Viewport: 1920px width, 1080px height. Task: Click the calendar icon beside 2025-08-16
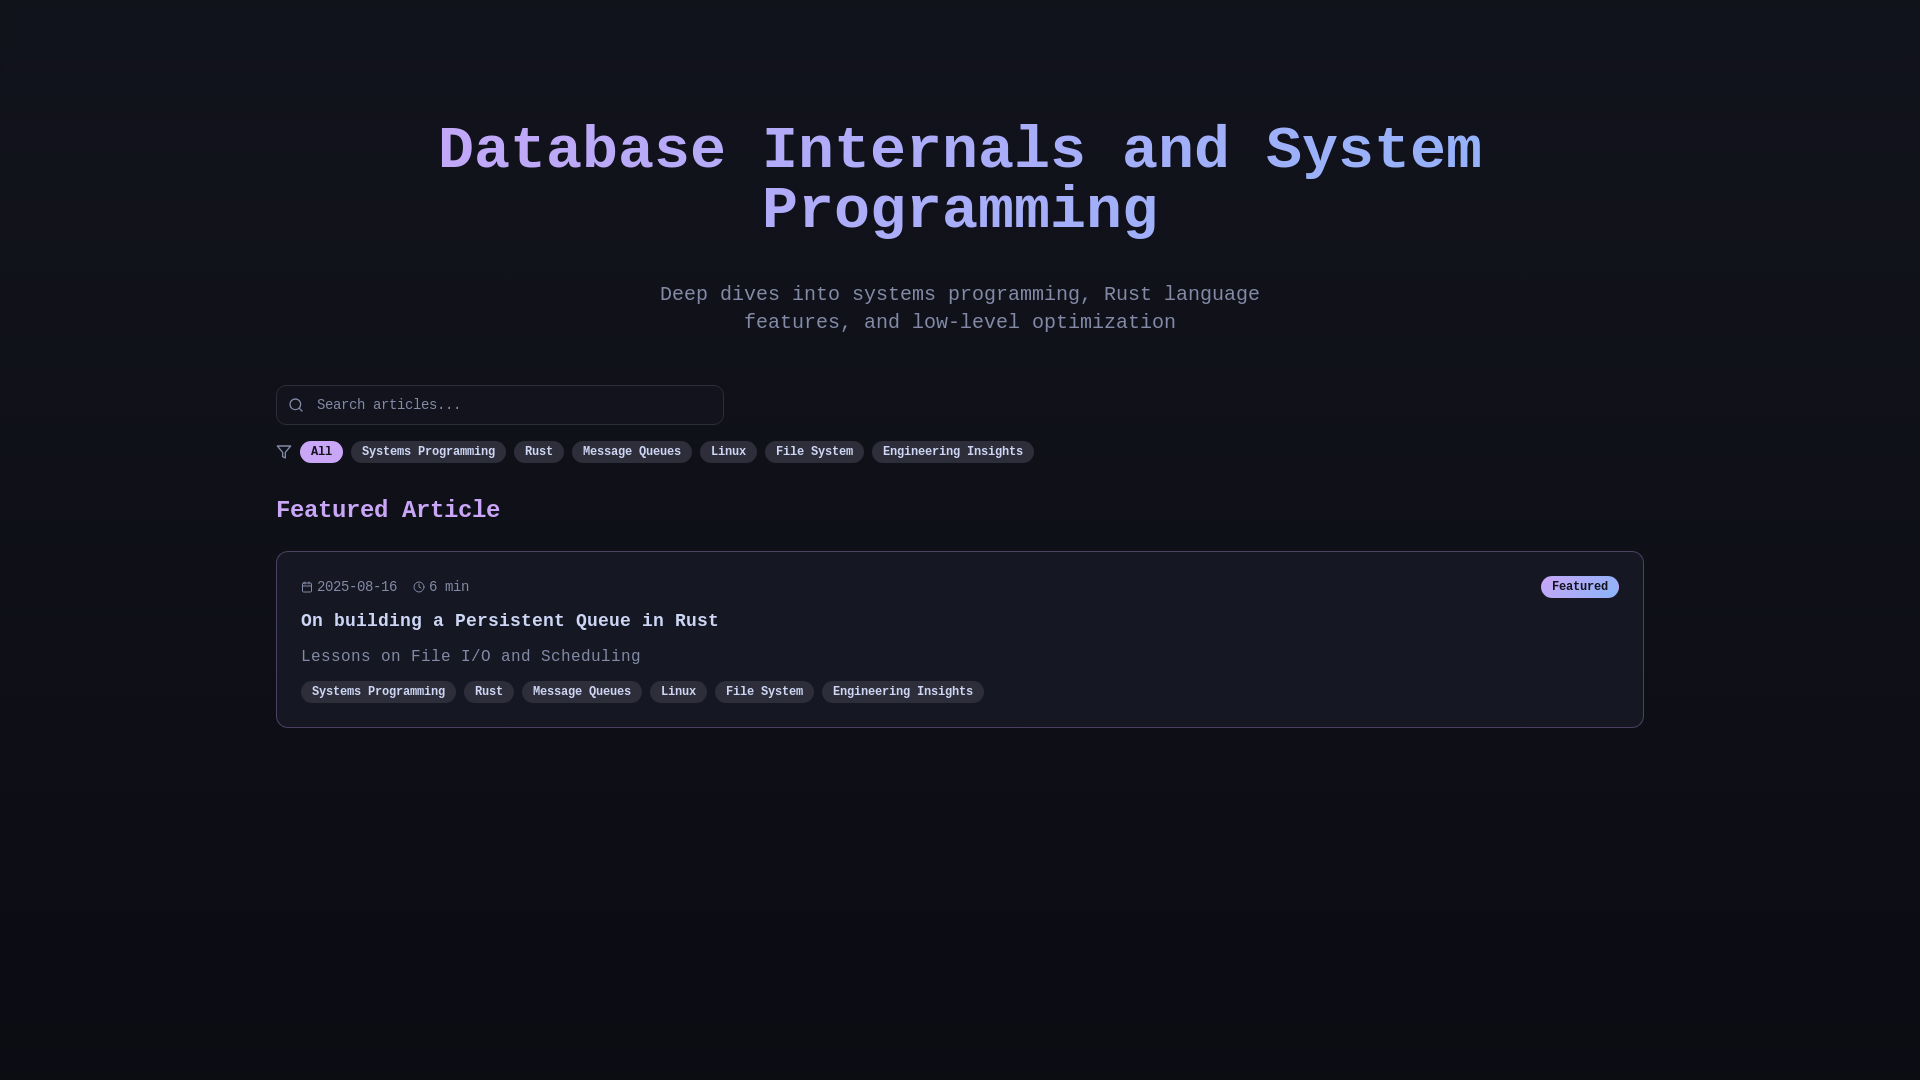coord(307,587)
